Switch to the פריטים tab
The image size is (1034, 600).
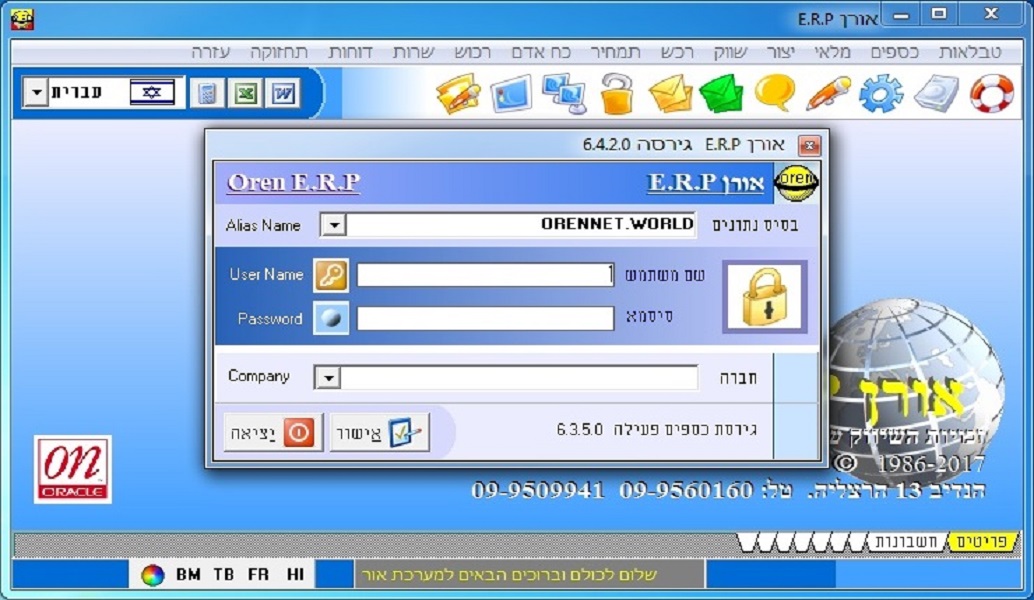pos(982,542)
